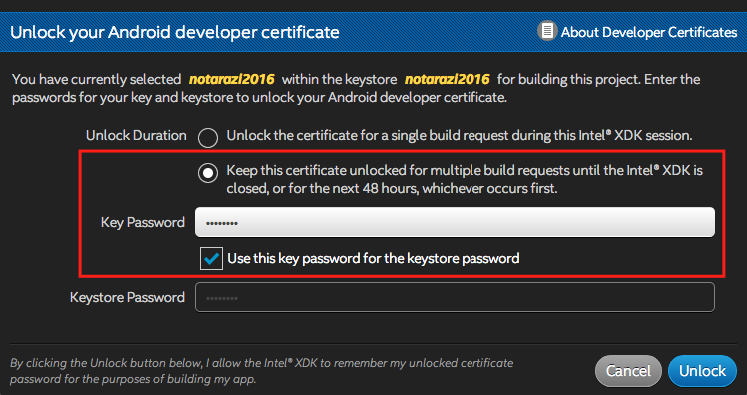Select the single build request radio button
Viewport: 747px width, 395px height.
[x=208, y=138]
